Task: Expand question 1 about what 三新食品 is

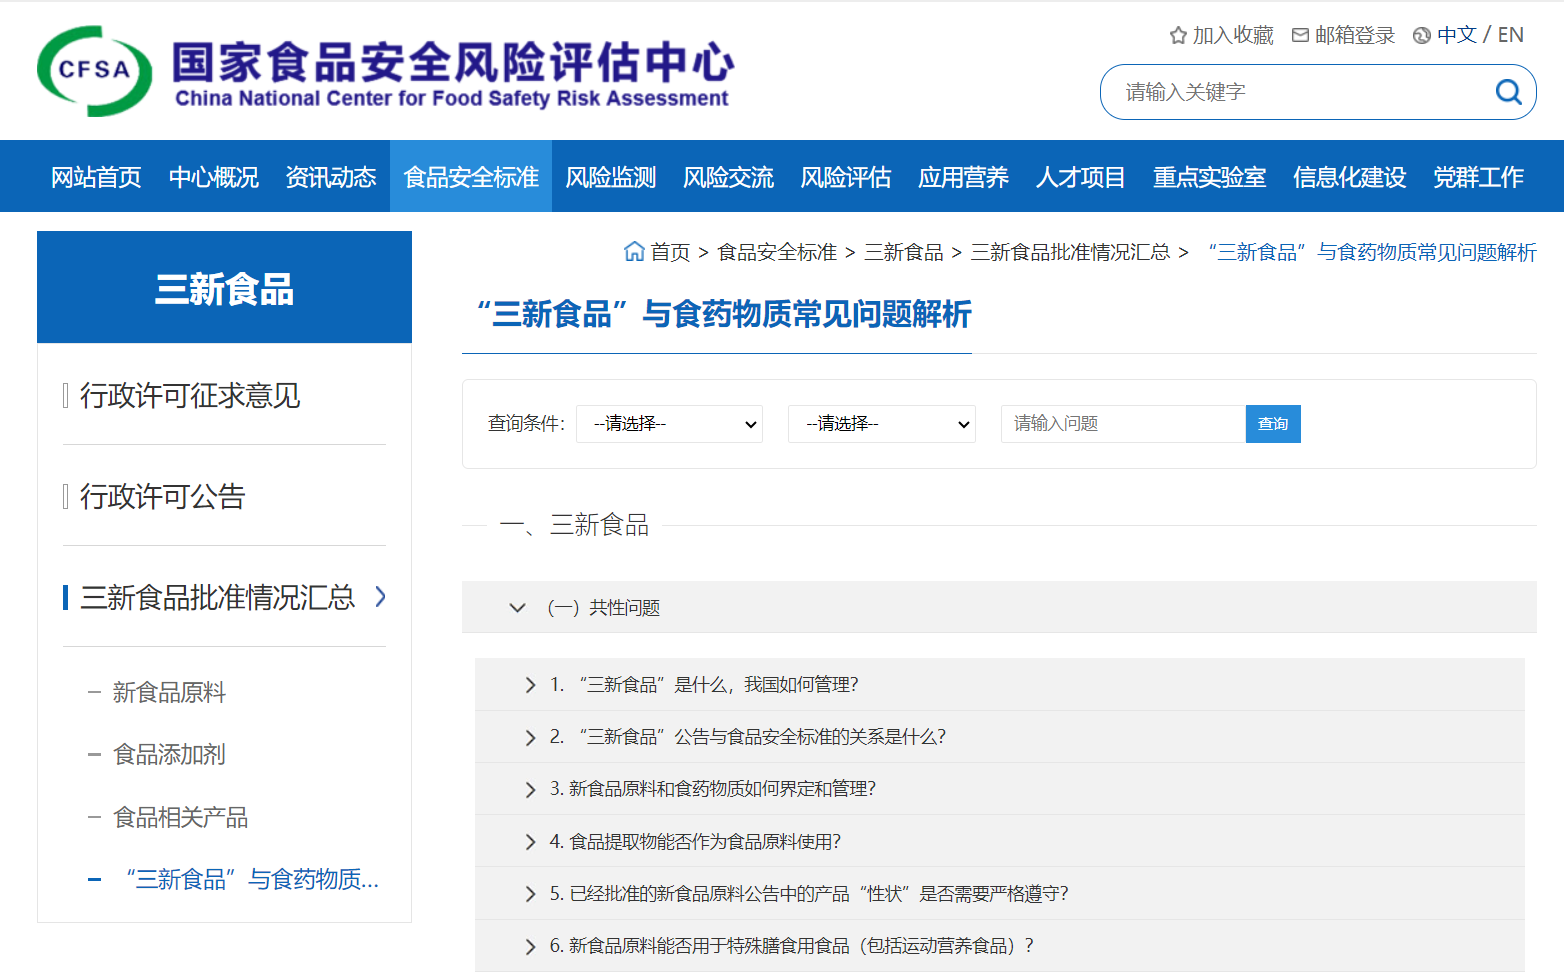Action: coord(530,685)
